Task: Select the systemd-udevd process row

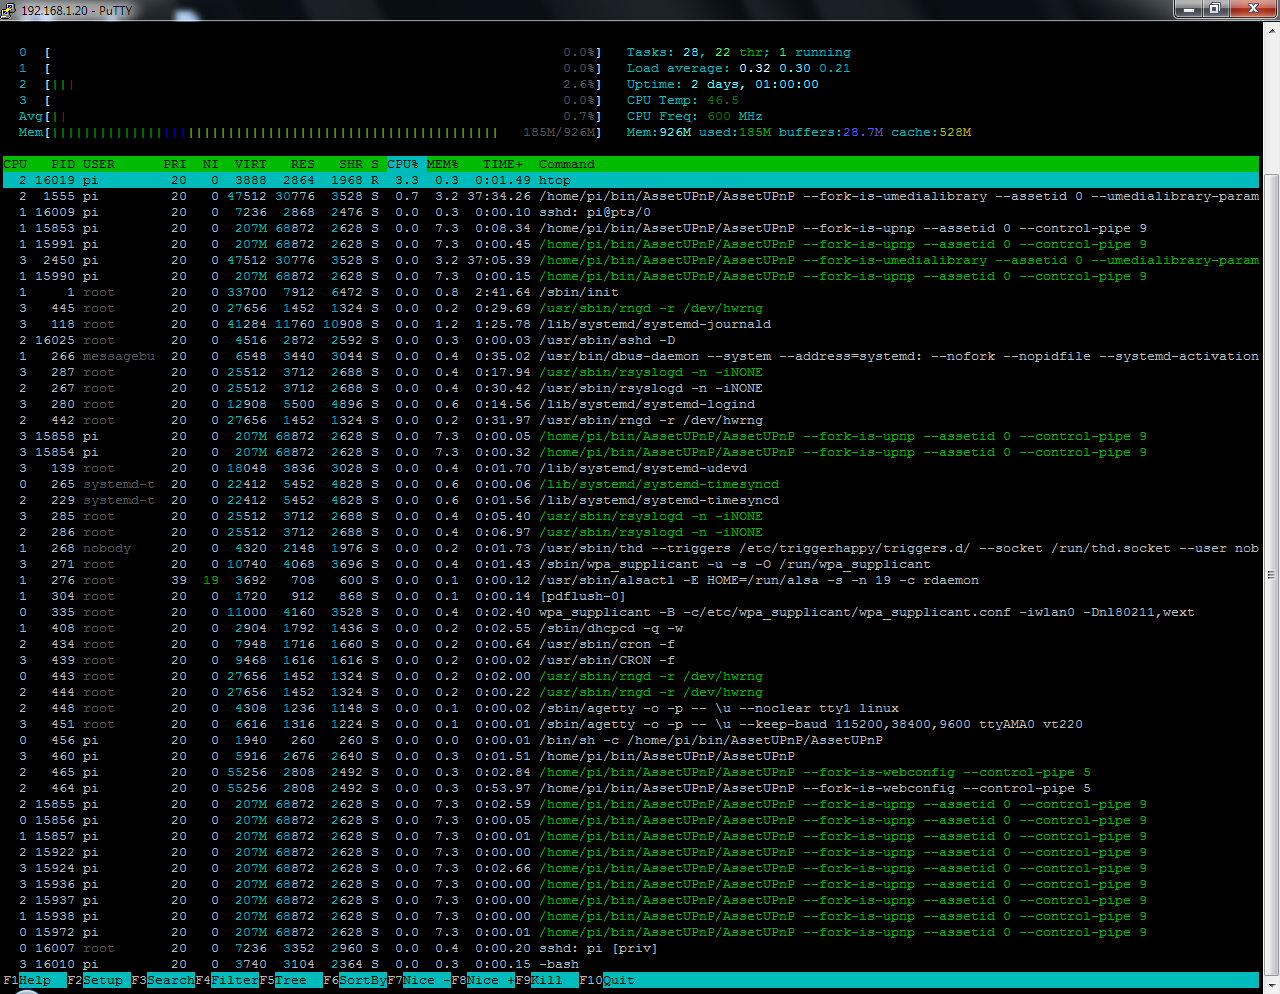Action: [x=631, y=468]
